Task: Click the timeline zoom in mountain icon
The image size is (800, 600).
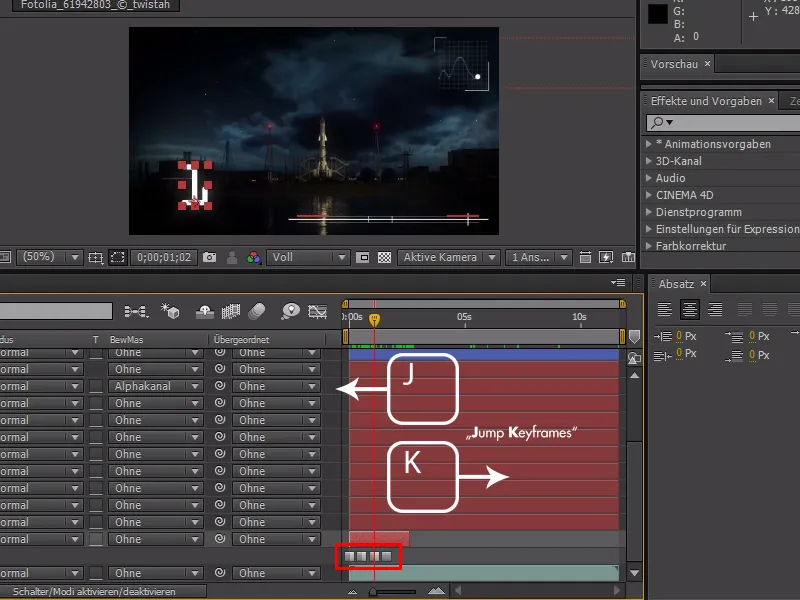Action: tap(436, 591)
